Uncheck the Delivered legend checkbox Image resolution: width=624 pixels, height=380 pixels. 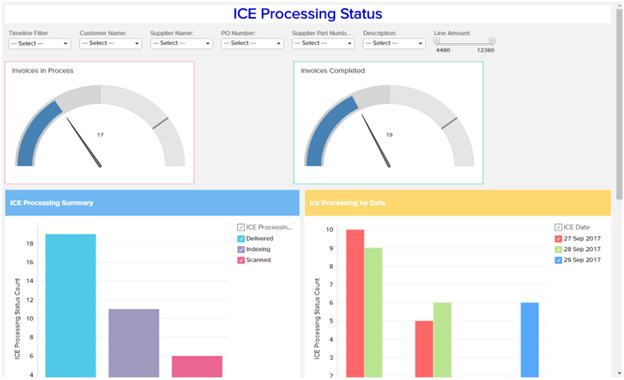click(241, 238)
